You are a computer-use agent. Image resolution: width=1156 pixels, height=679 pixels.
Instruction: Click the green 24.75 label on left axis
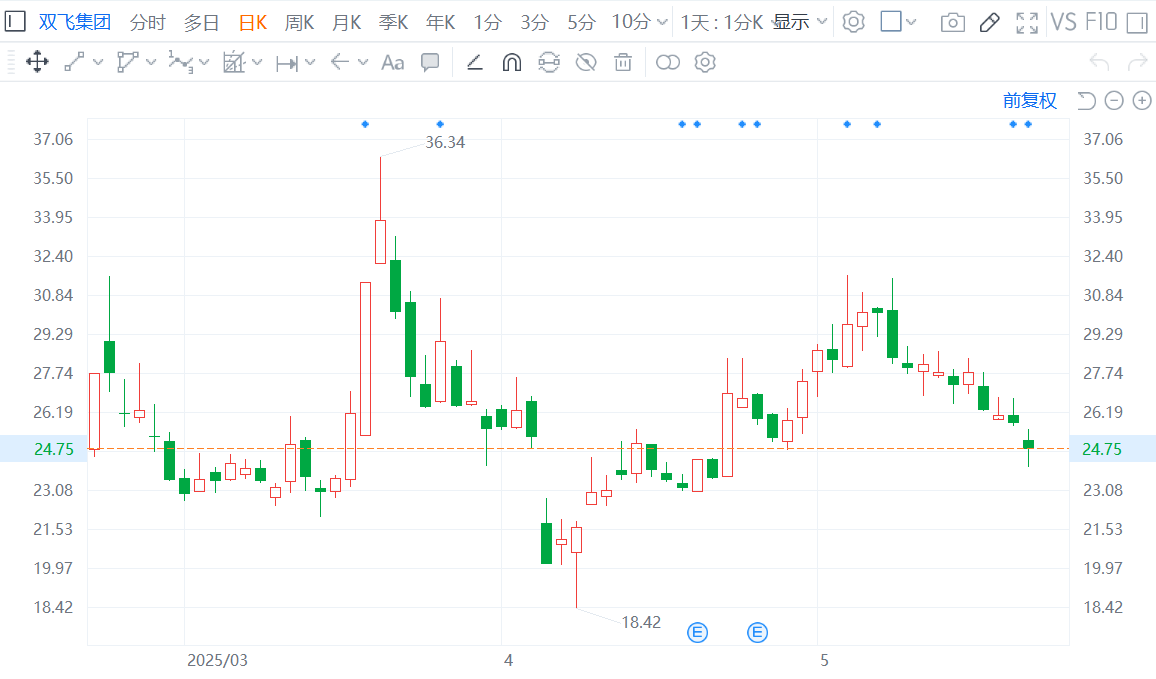[x=54, y=449]
